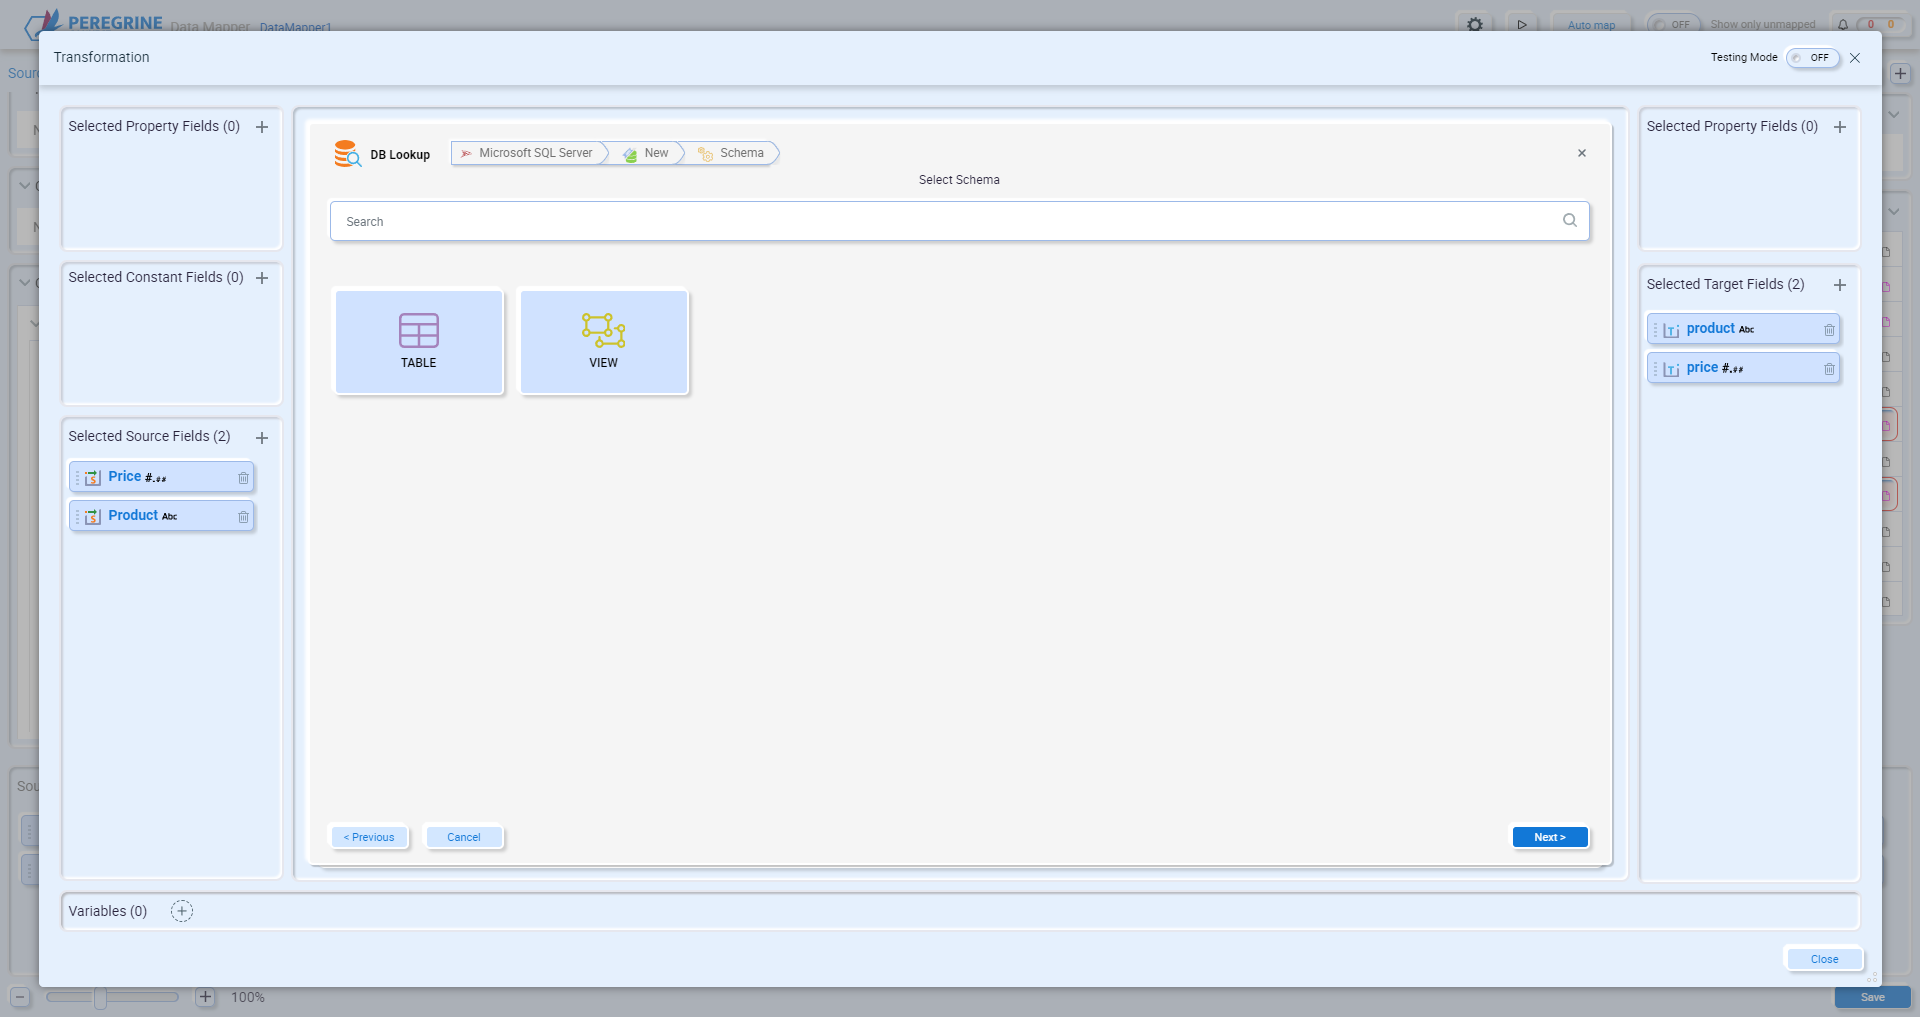Add a left Selected Property Field
1920x1017 pixels.
262,127
